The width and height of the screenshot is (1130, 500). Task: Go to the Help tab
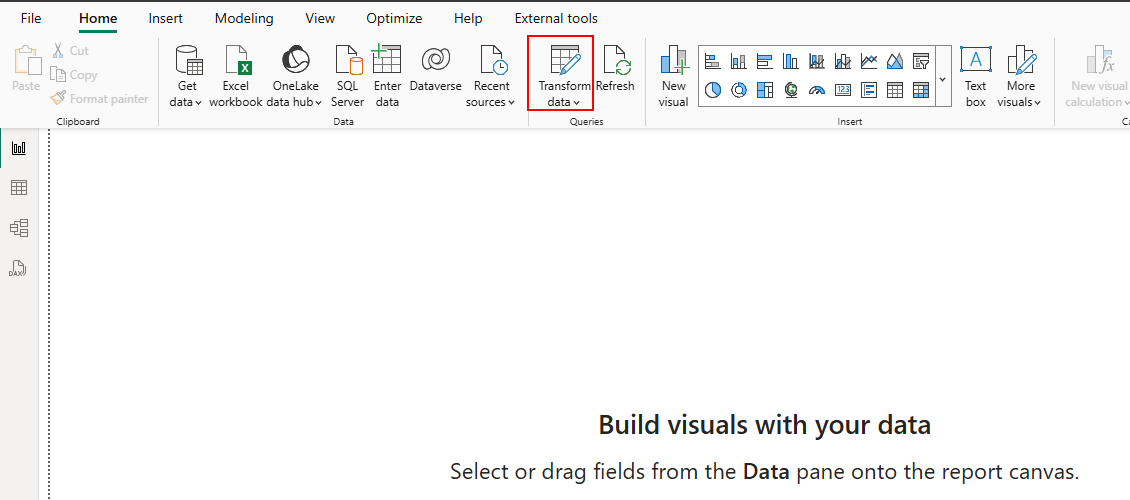[468, 19]
